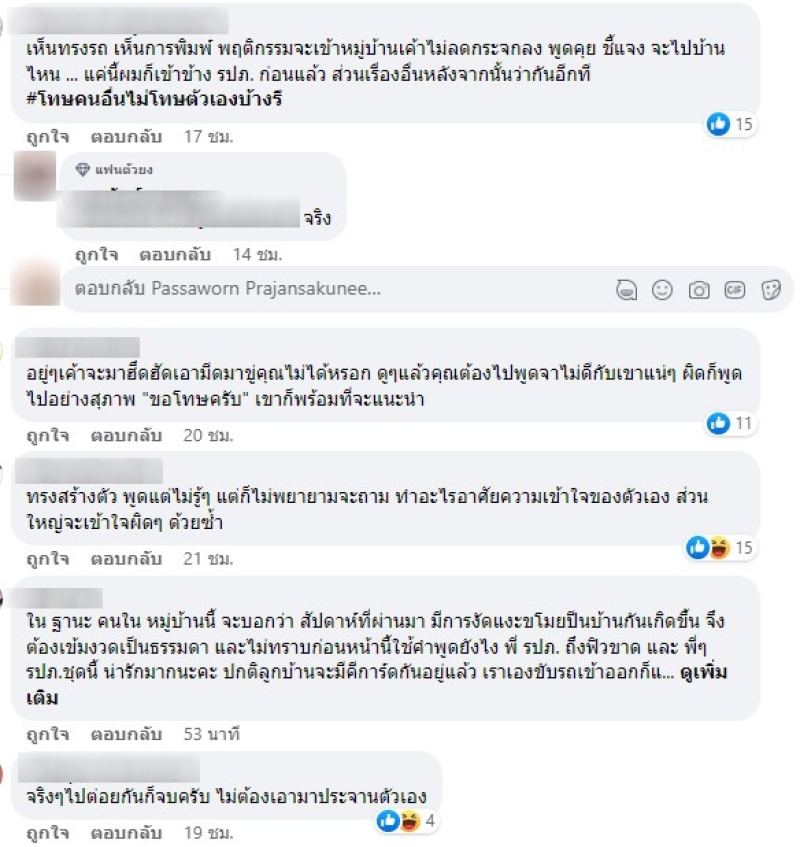View the 15 like reactions on the first comment
This screenshot has height=847, width=800.
(730, 124)
